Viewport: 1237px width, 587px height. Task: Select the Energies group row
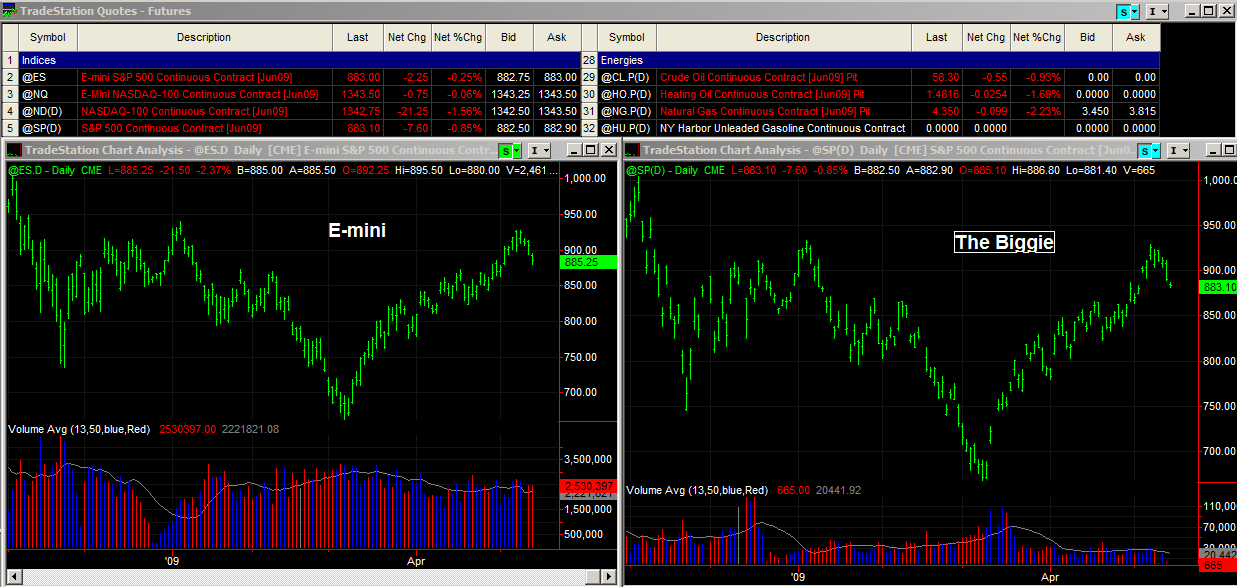879,60
